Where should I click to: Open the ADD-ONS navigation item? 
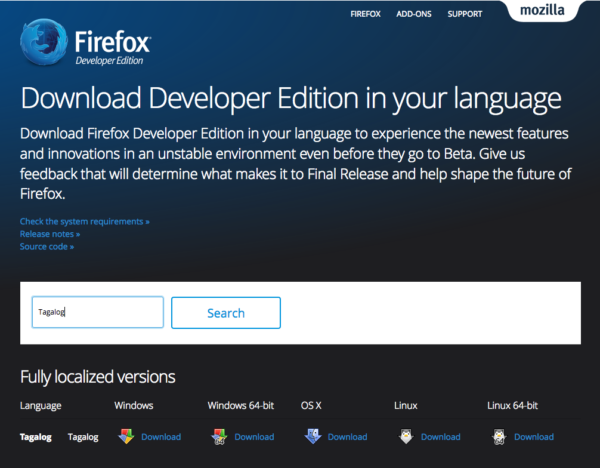(x=414, y=14)
